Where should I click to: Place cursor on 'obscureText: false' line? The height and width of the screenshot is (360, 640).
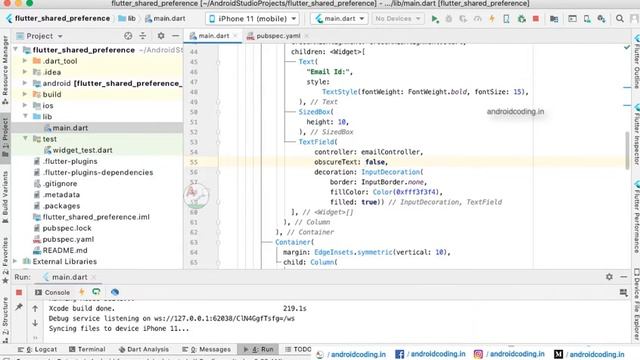[351, 162]
